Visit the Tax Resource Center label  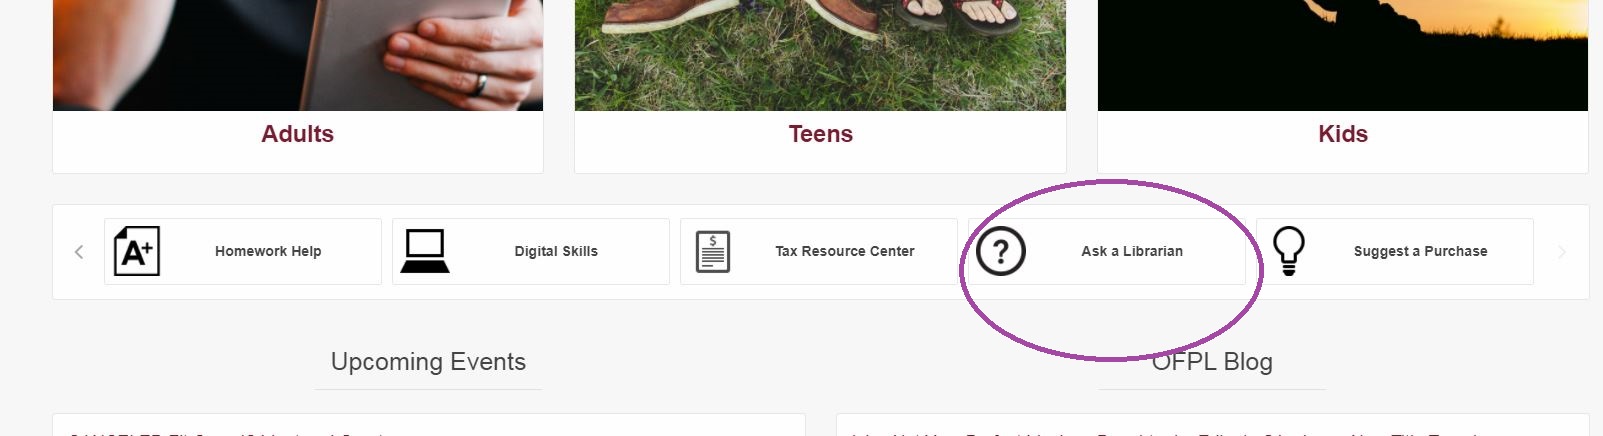(x=845, y=252)
